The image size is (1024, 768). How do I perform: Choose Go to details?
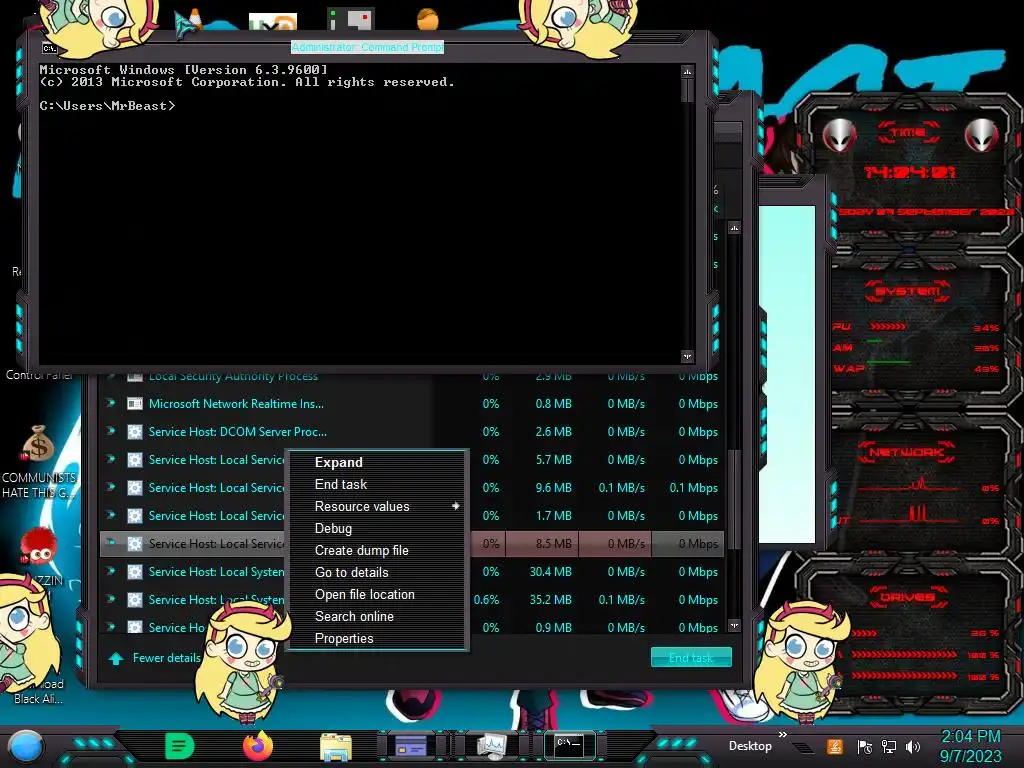[351, 573]
